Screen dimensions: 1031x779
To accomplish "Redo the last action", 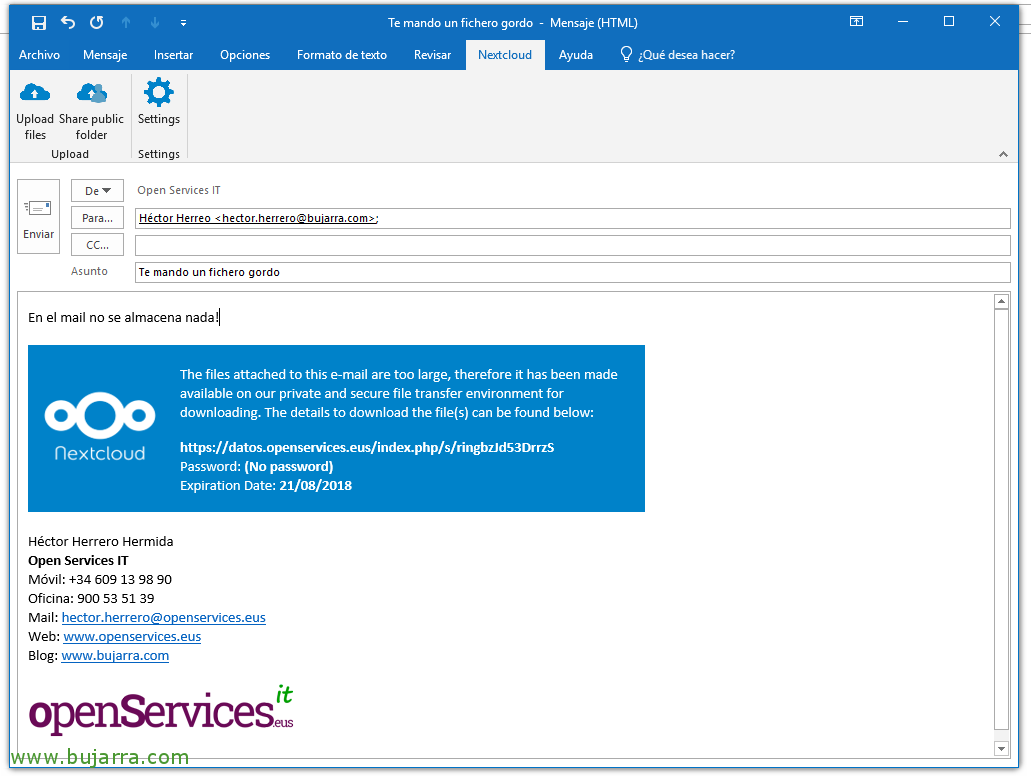I will click(97, 22).
